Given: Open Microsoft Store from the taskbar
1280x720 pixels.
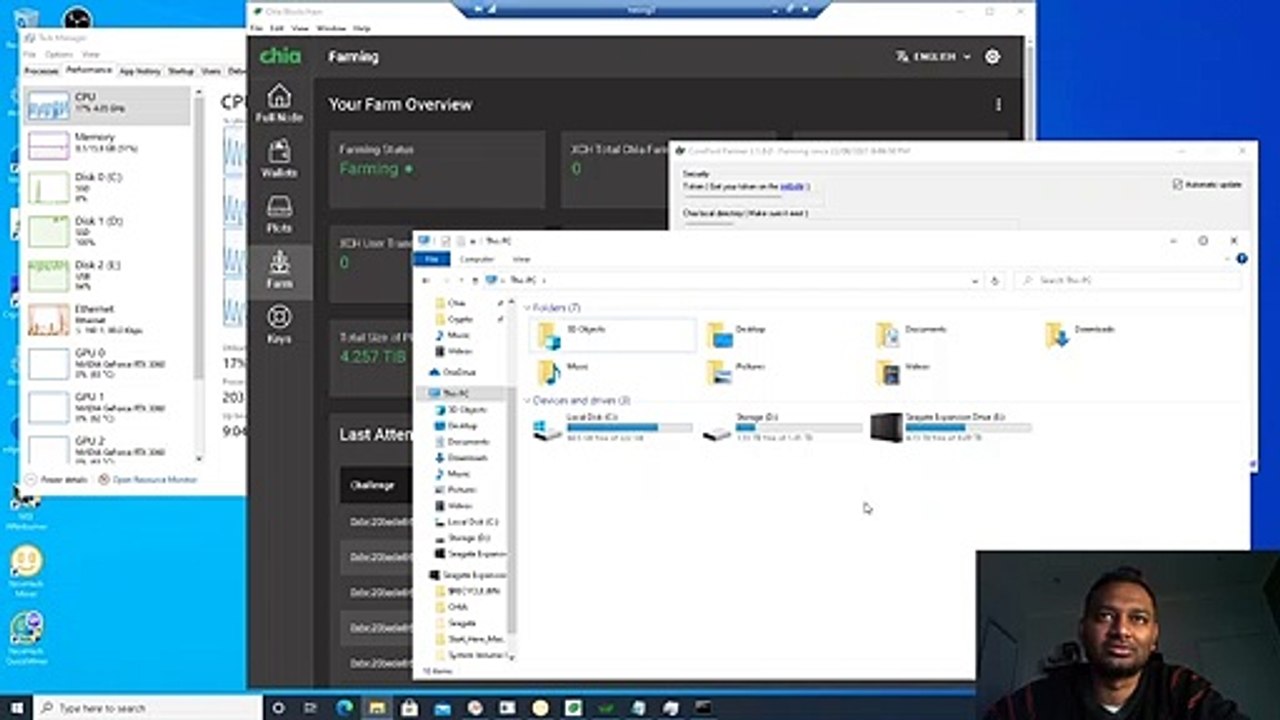Looking at the screenshot, I should (410, 708).
